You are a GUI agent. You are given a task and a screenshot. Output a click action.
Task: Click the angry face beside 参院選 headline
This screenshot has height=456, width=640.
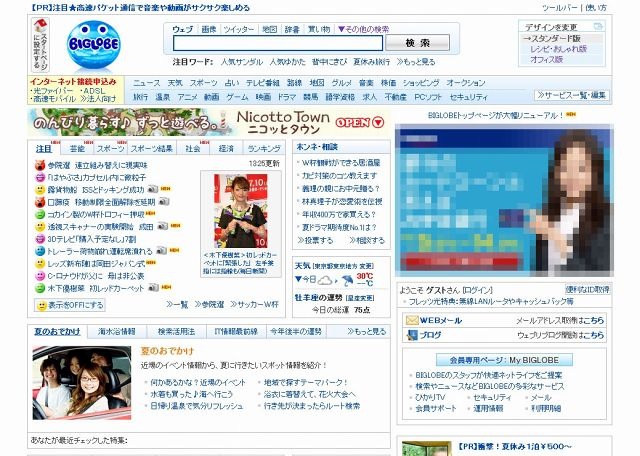tap(40, 165)
